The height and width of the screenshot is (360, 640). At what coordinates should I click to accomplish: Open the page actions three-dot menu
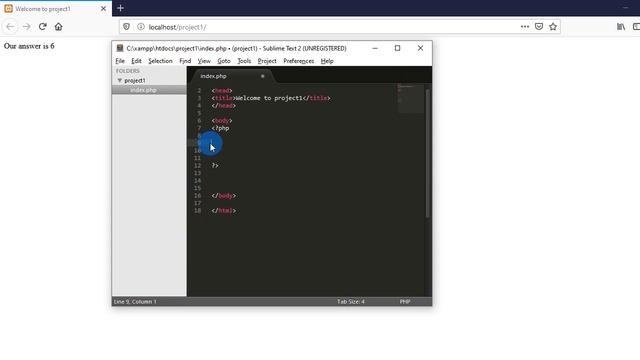pyautogui.click(x=525, y=27)
